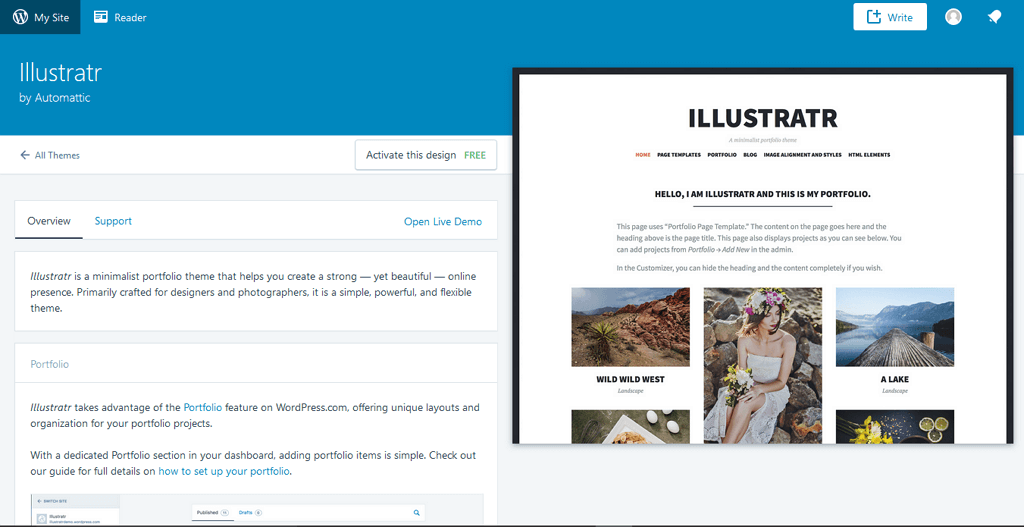Open the Reader from the top bar
Image resolution: width=1024 pixels, height=527 pixels.
(120, 17)
